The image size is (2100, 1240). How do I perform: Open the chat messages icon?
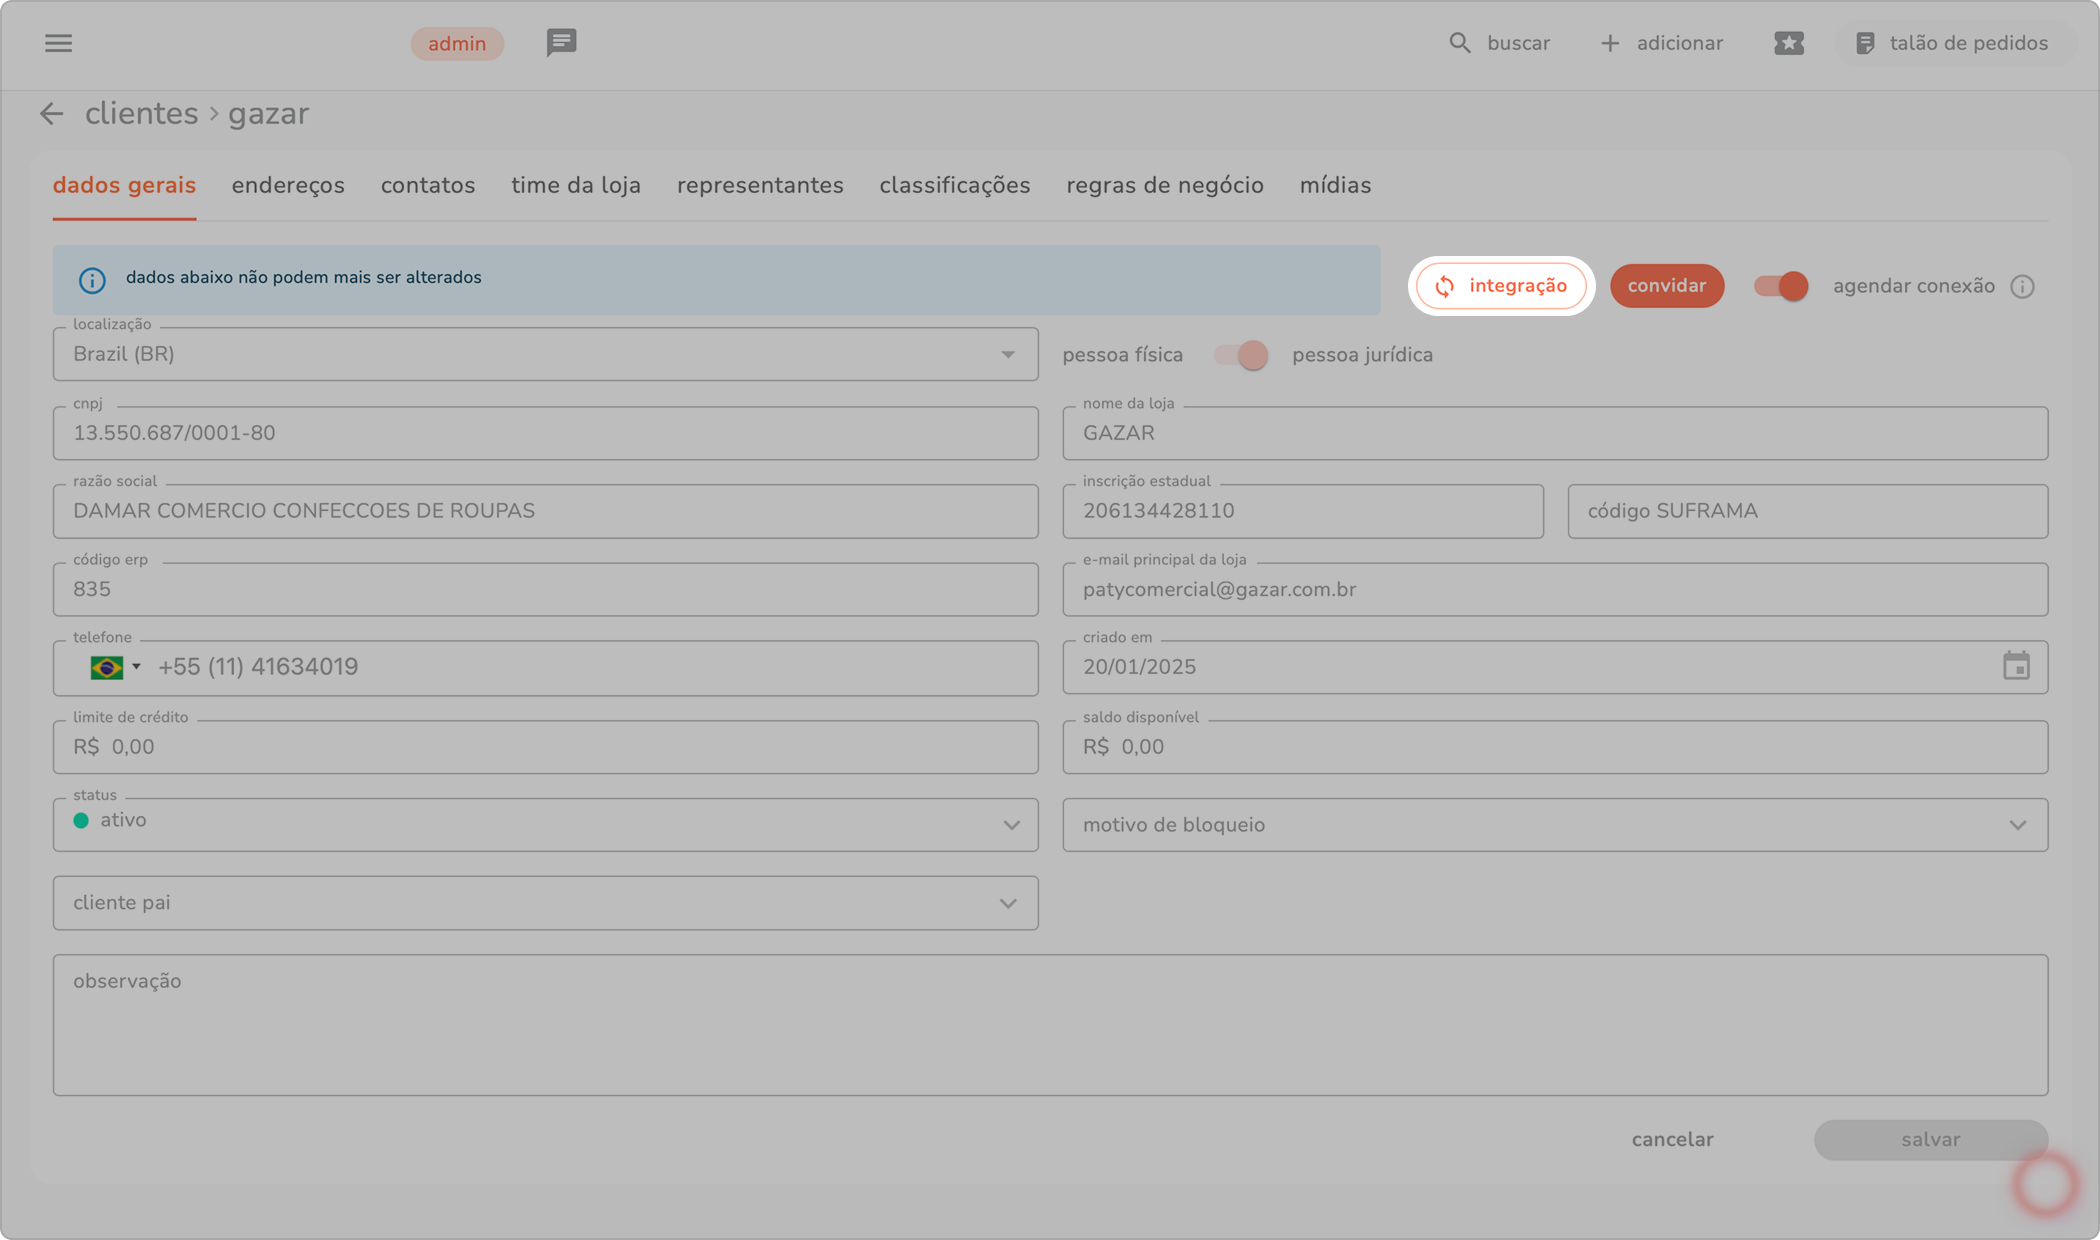pyautogui.click(x=561, y=43)
